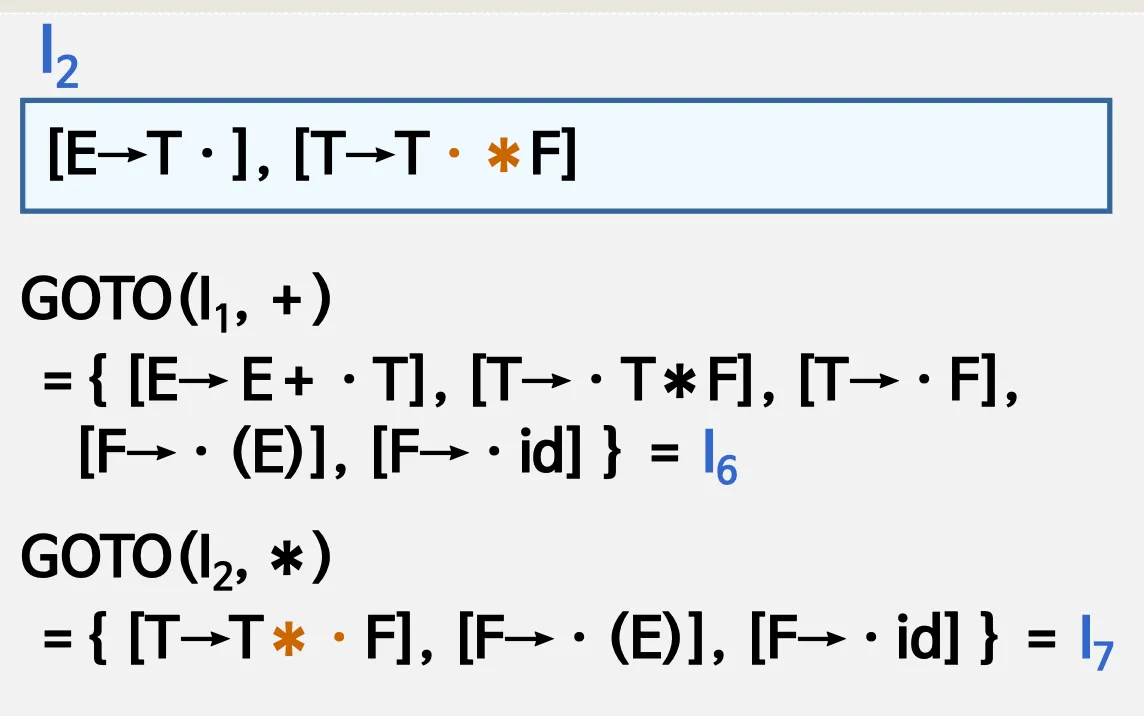
Task: Click the blue I2 heading label
Action: click(60, 57)
